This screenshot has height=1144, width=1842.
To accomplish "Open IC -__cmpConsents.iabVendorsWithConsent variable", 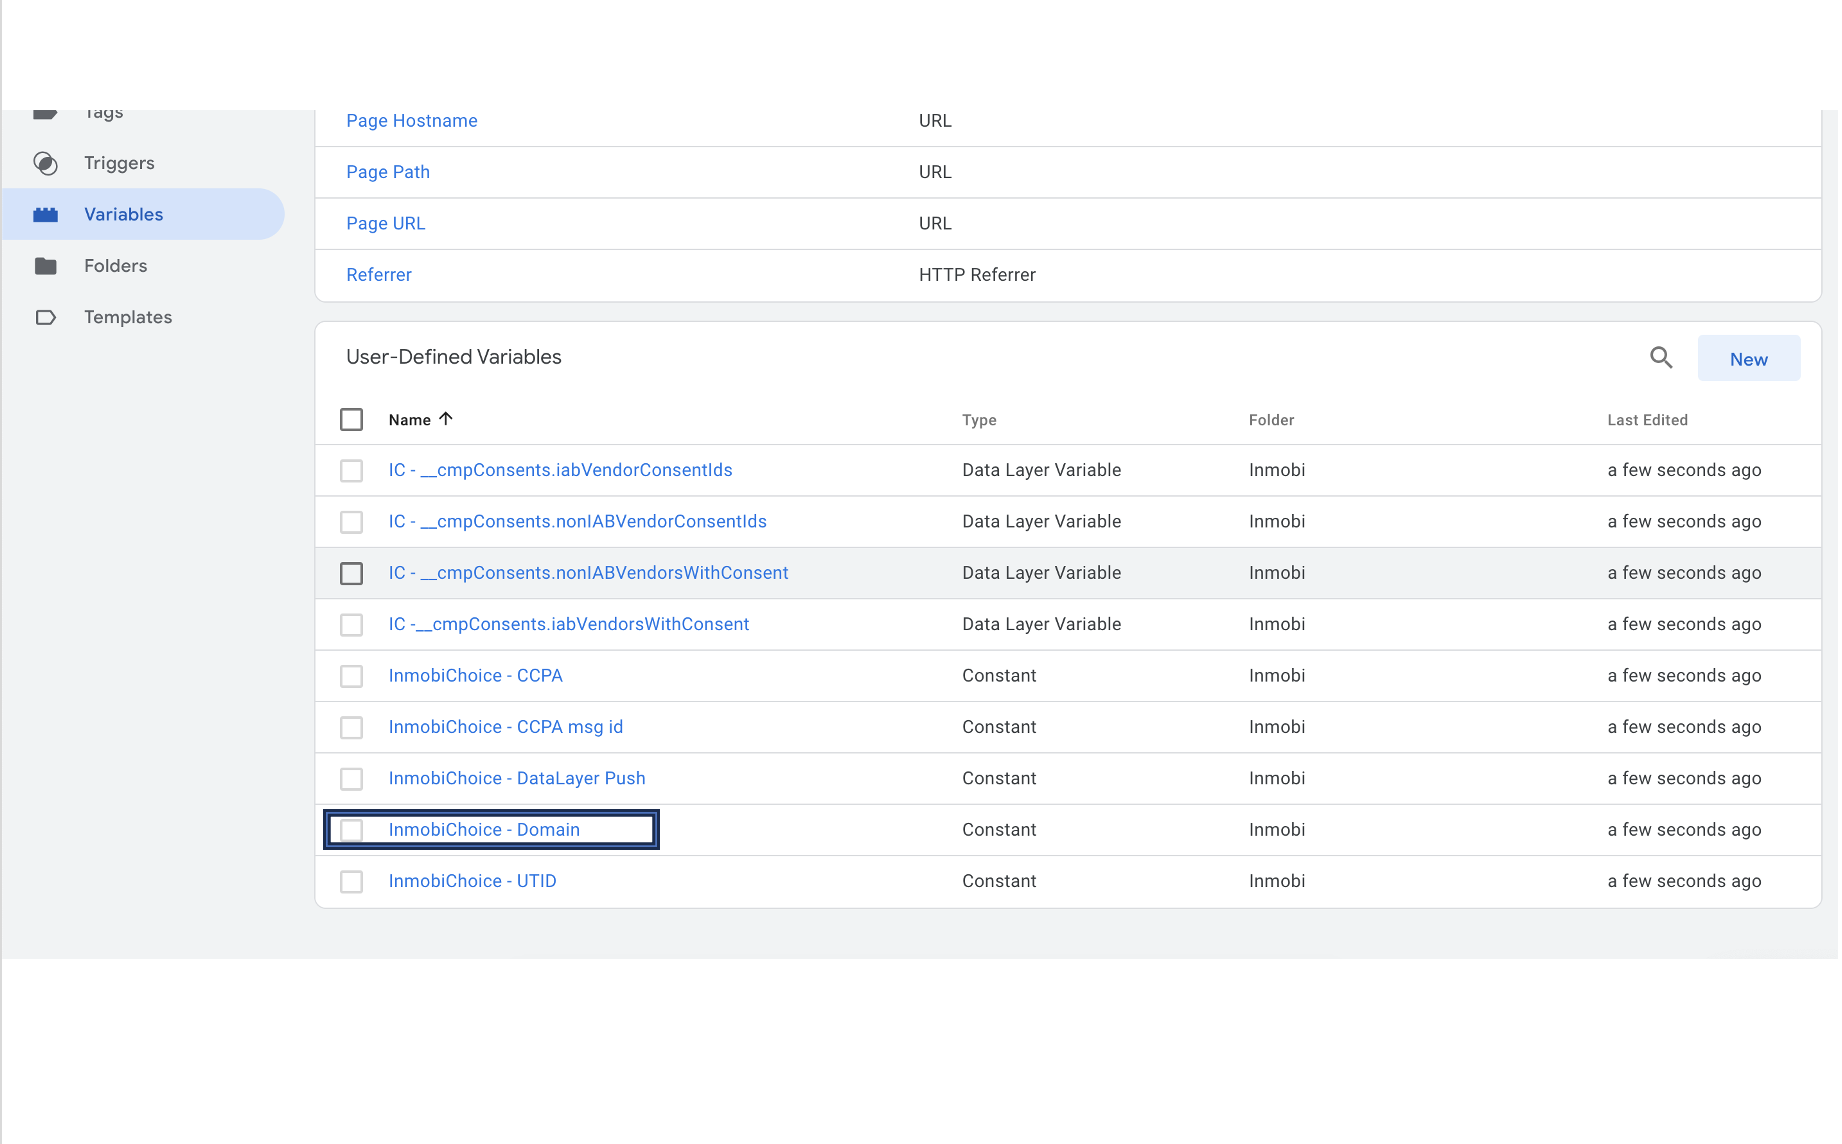I will [568, 624].
